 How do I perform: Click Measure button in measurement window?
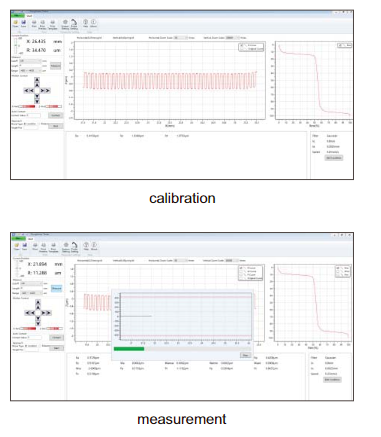(x=57, y=288)
